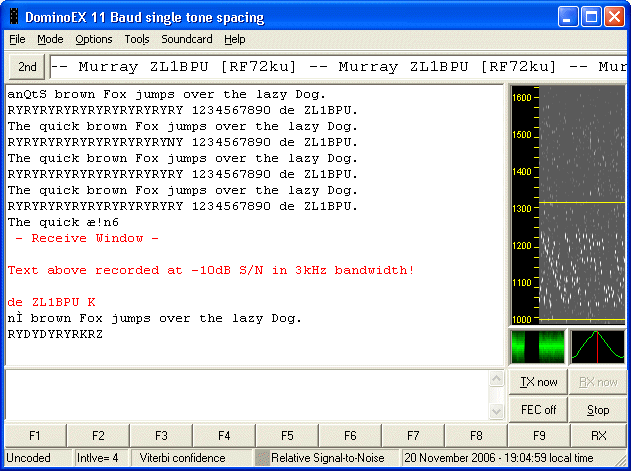Viewport: 631px width, 471px height.
Task: Click the 1300 Hz yellow marker line
Action: (x=582, y=202)
